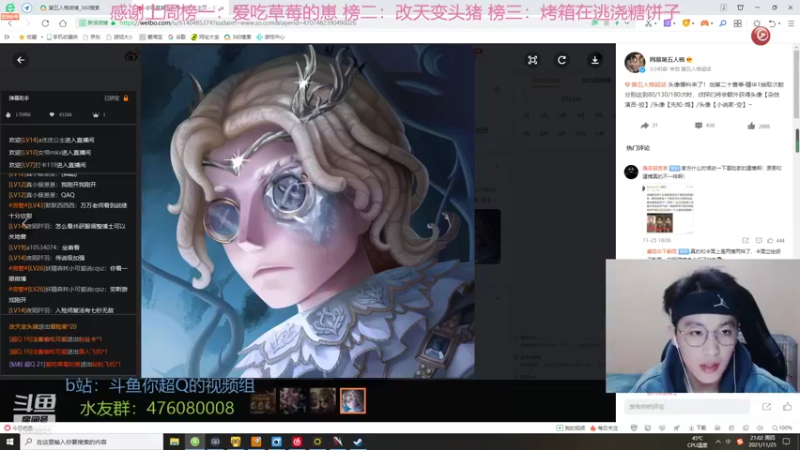This screenshot has width=800, height=450.
Task: Click the Weibo comment input field
Action: tap(687, 407)
